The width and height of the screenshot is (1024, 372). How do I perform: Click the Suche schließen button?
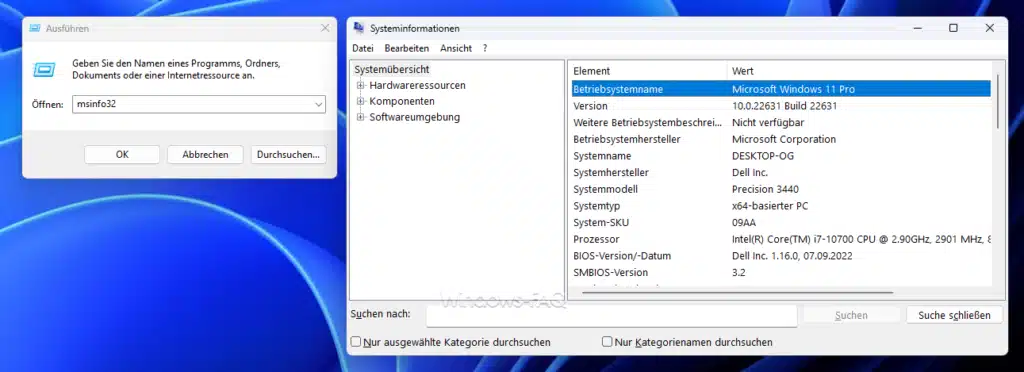pyautogui.click(x=954, y=315)
